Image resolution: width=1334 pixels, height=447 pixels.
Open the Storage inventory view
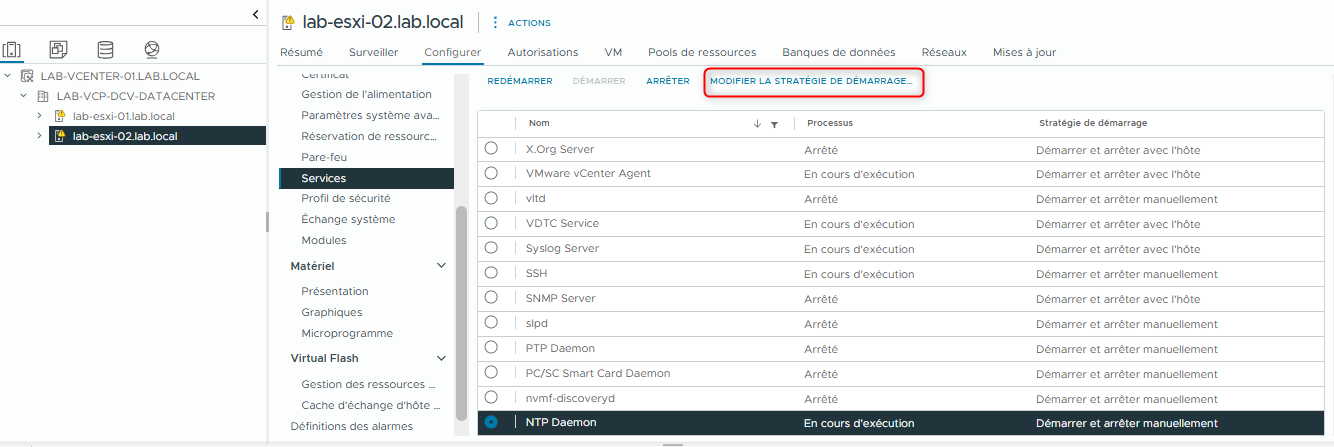point(105,49)
